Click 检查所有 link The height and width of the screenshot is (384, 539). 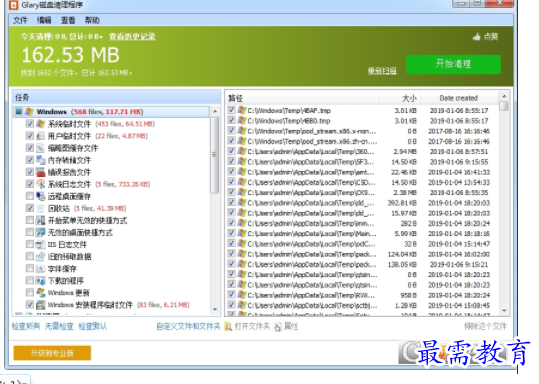point(25,326)
